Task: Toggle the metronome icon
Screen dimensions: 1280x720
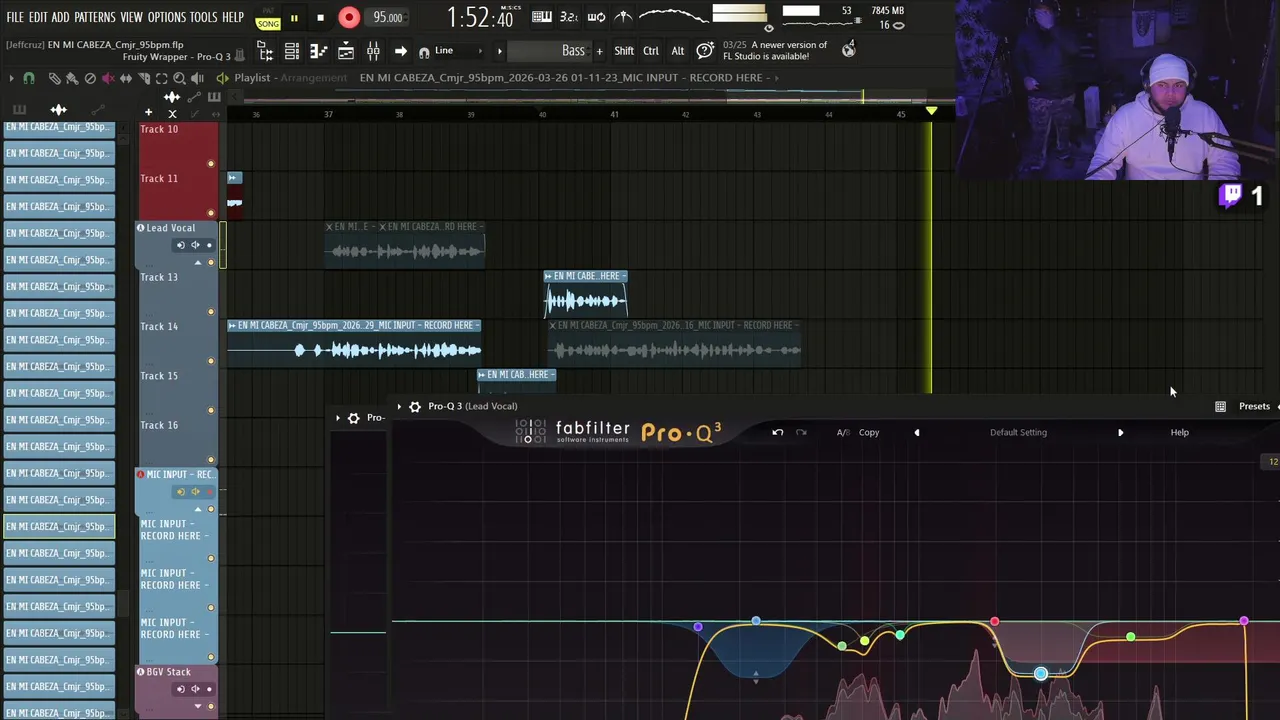Action: [622, 17]
